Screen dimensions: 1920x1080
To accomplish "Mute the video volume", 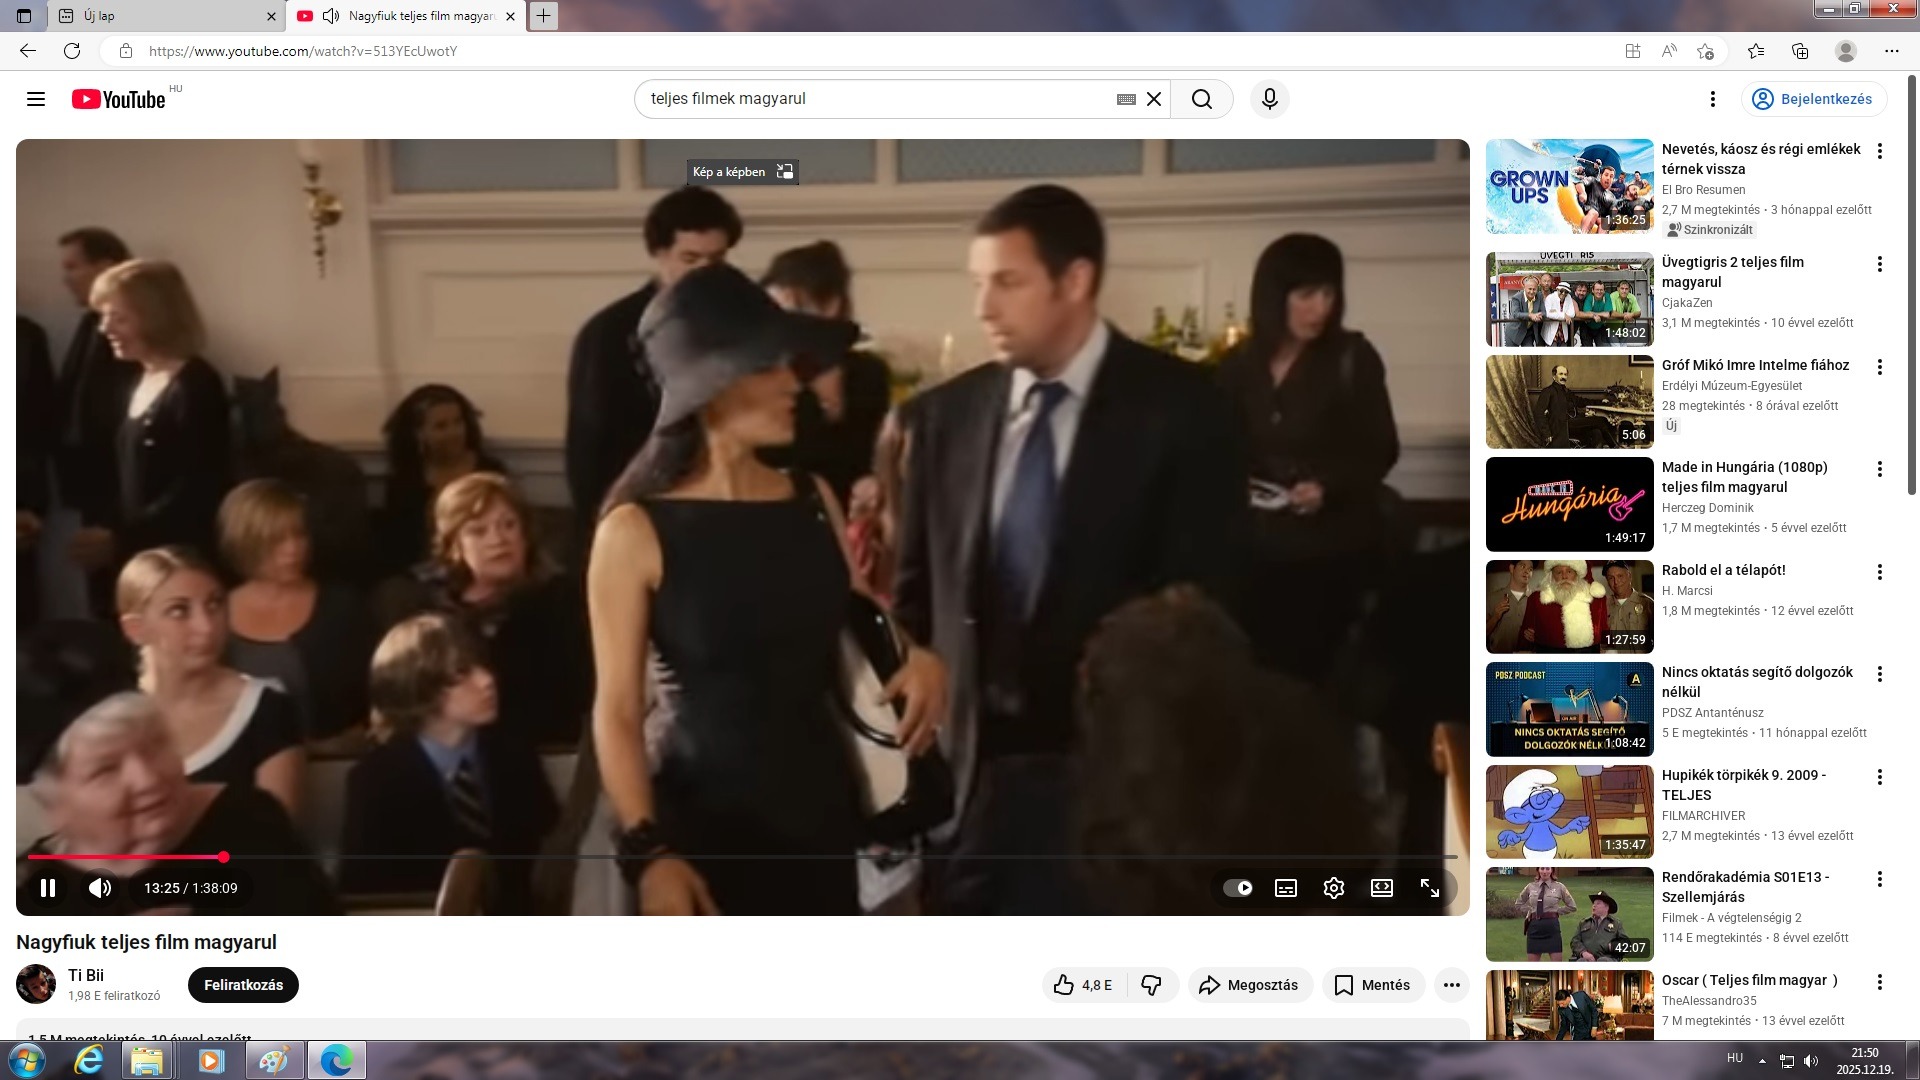I will pos(100,888).
